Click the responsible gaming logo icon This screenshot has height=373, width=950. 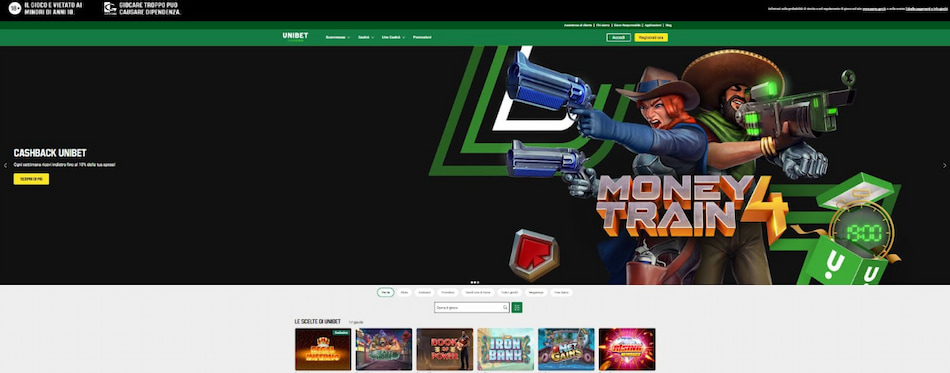point(110,8)
